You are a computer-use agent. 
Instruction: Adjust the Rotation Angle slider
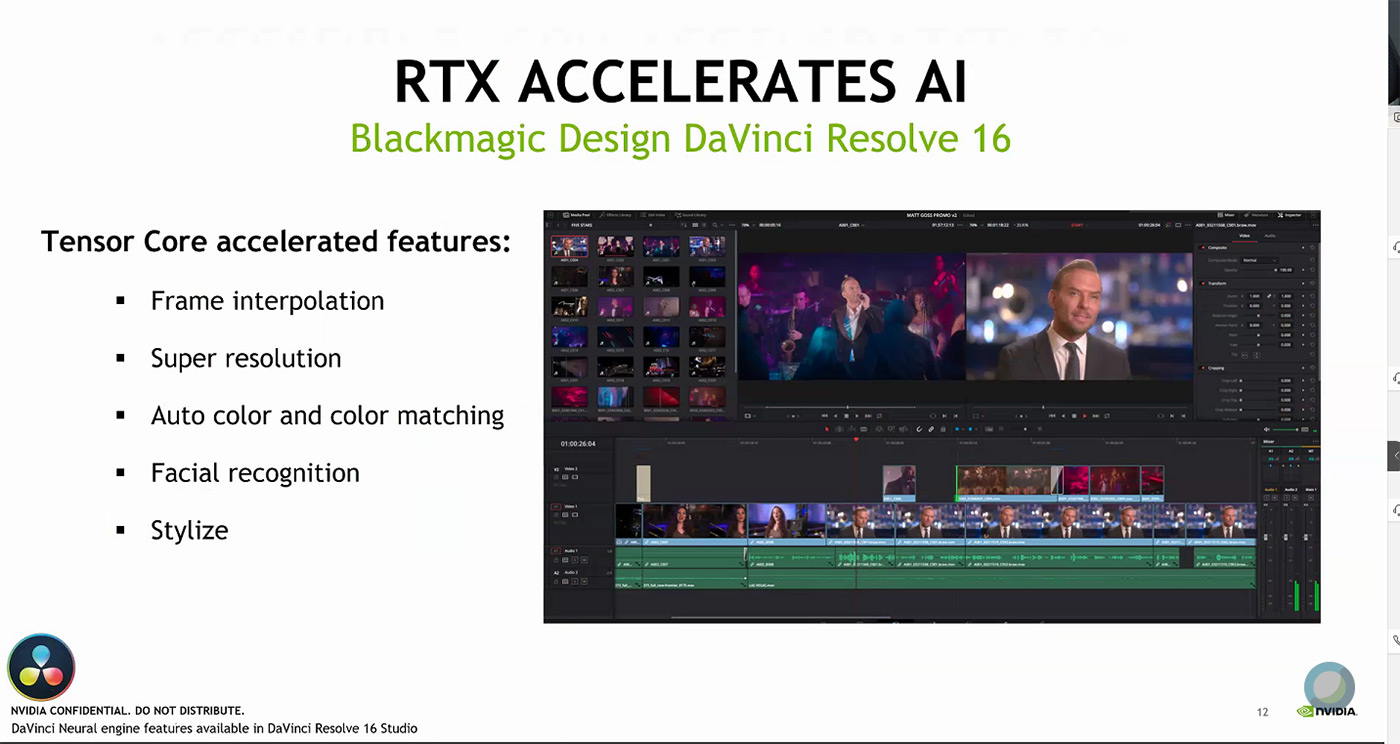point(1258,315)
